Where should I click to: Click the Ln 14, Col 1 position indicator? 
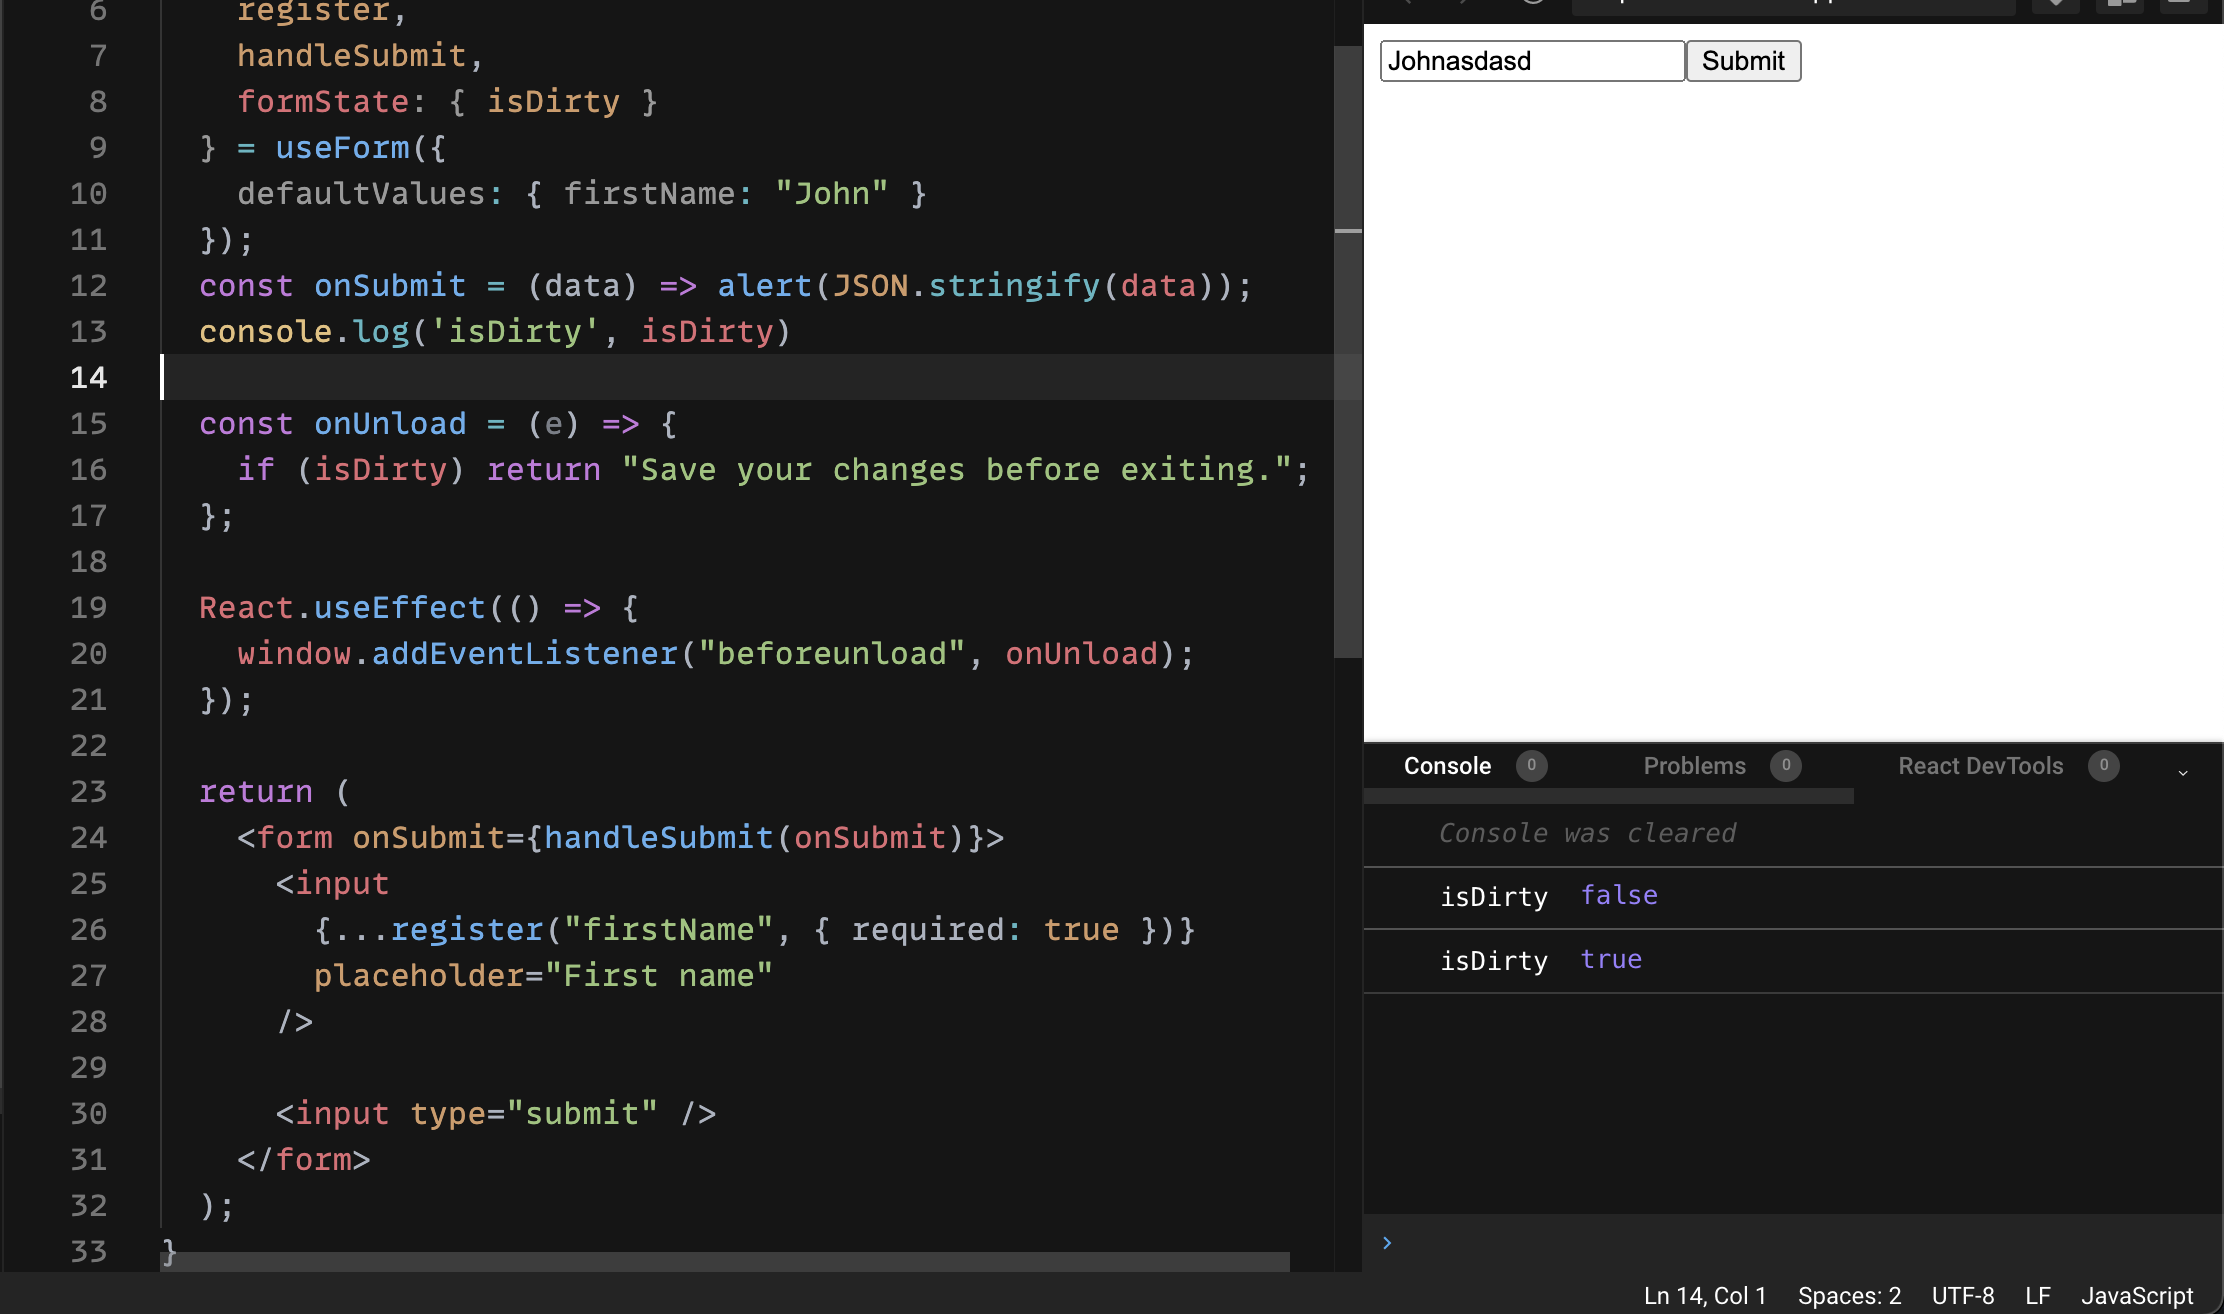pos(1705,1295)
